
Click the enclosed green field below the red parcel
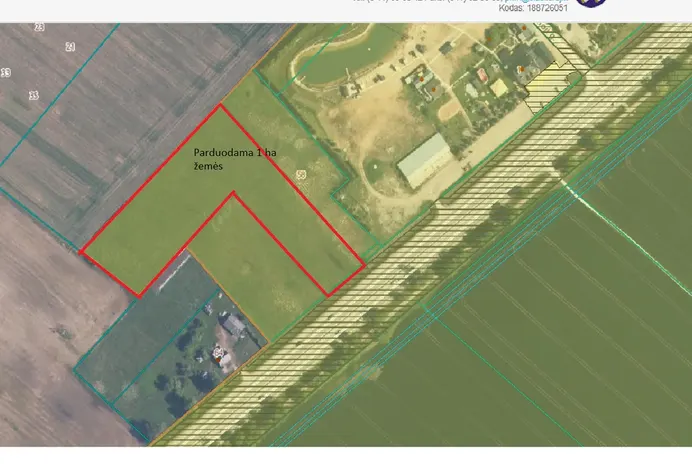[254, 265]
